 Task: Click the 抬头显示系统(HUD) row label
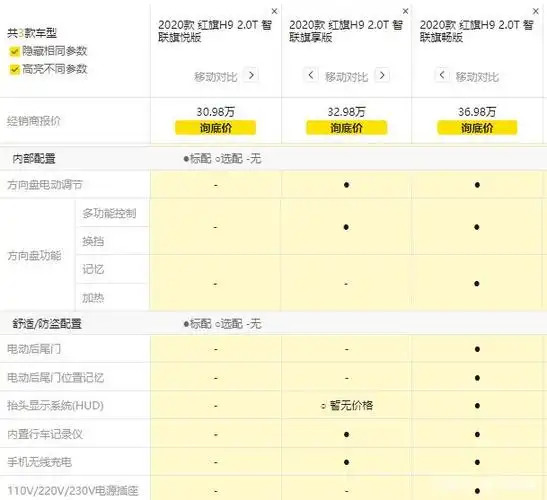pos(55,405)
